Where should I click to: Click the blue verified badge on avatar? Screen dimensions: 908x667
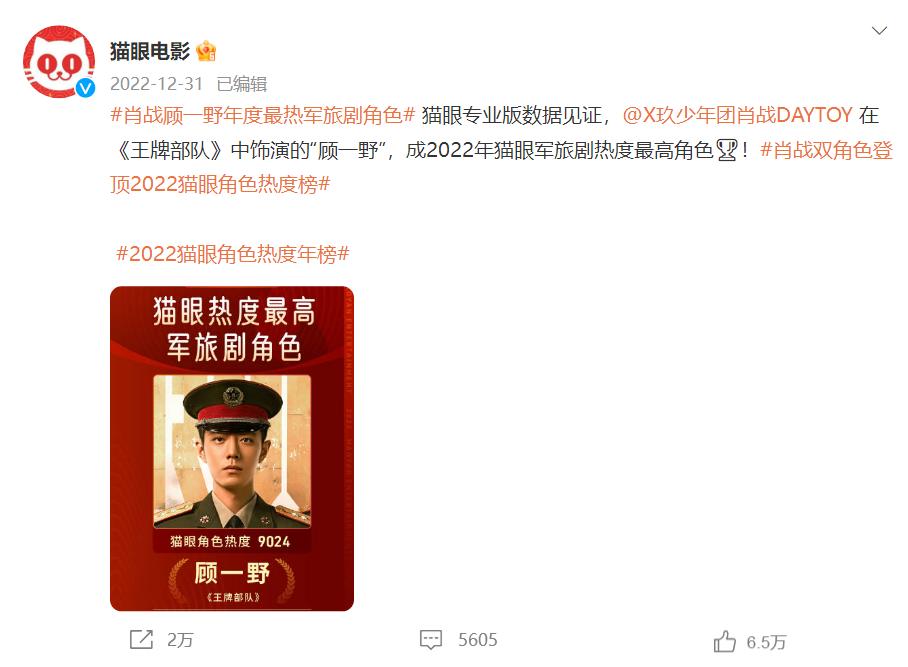click(86, 87)
